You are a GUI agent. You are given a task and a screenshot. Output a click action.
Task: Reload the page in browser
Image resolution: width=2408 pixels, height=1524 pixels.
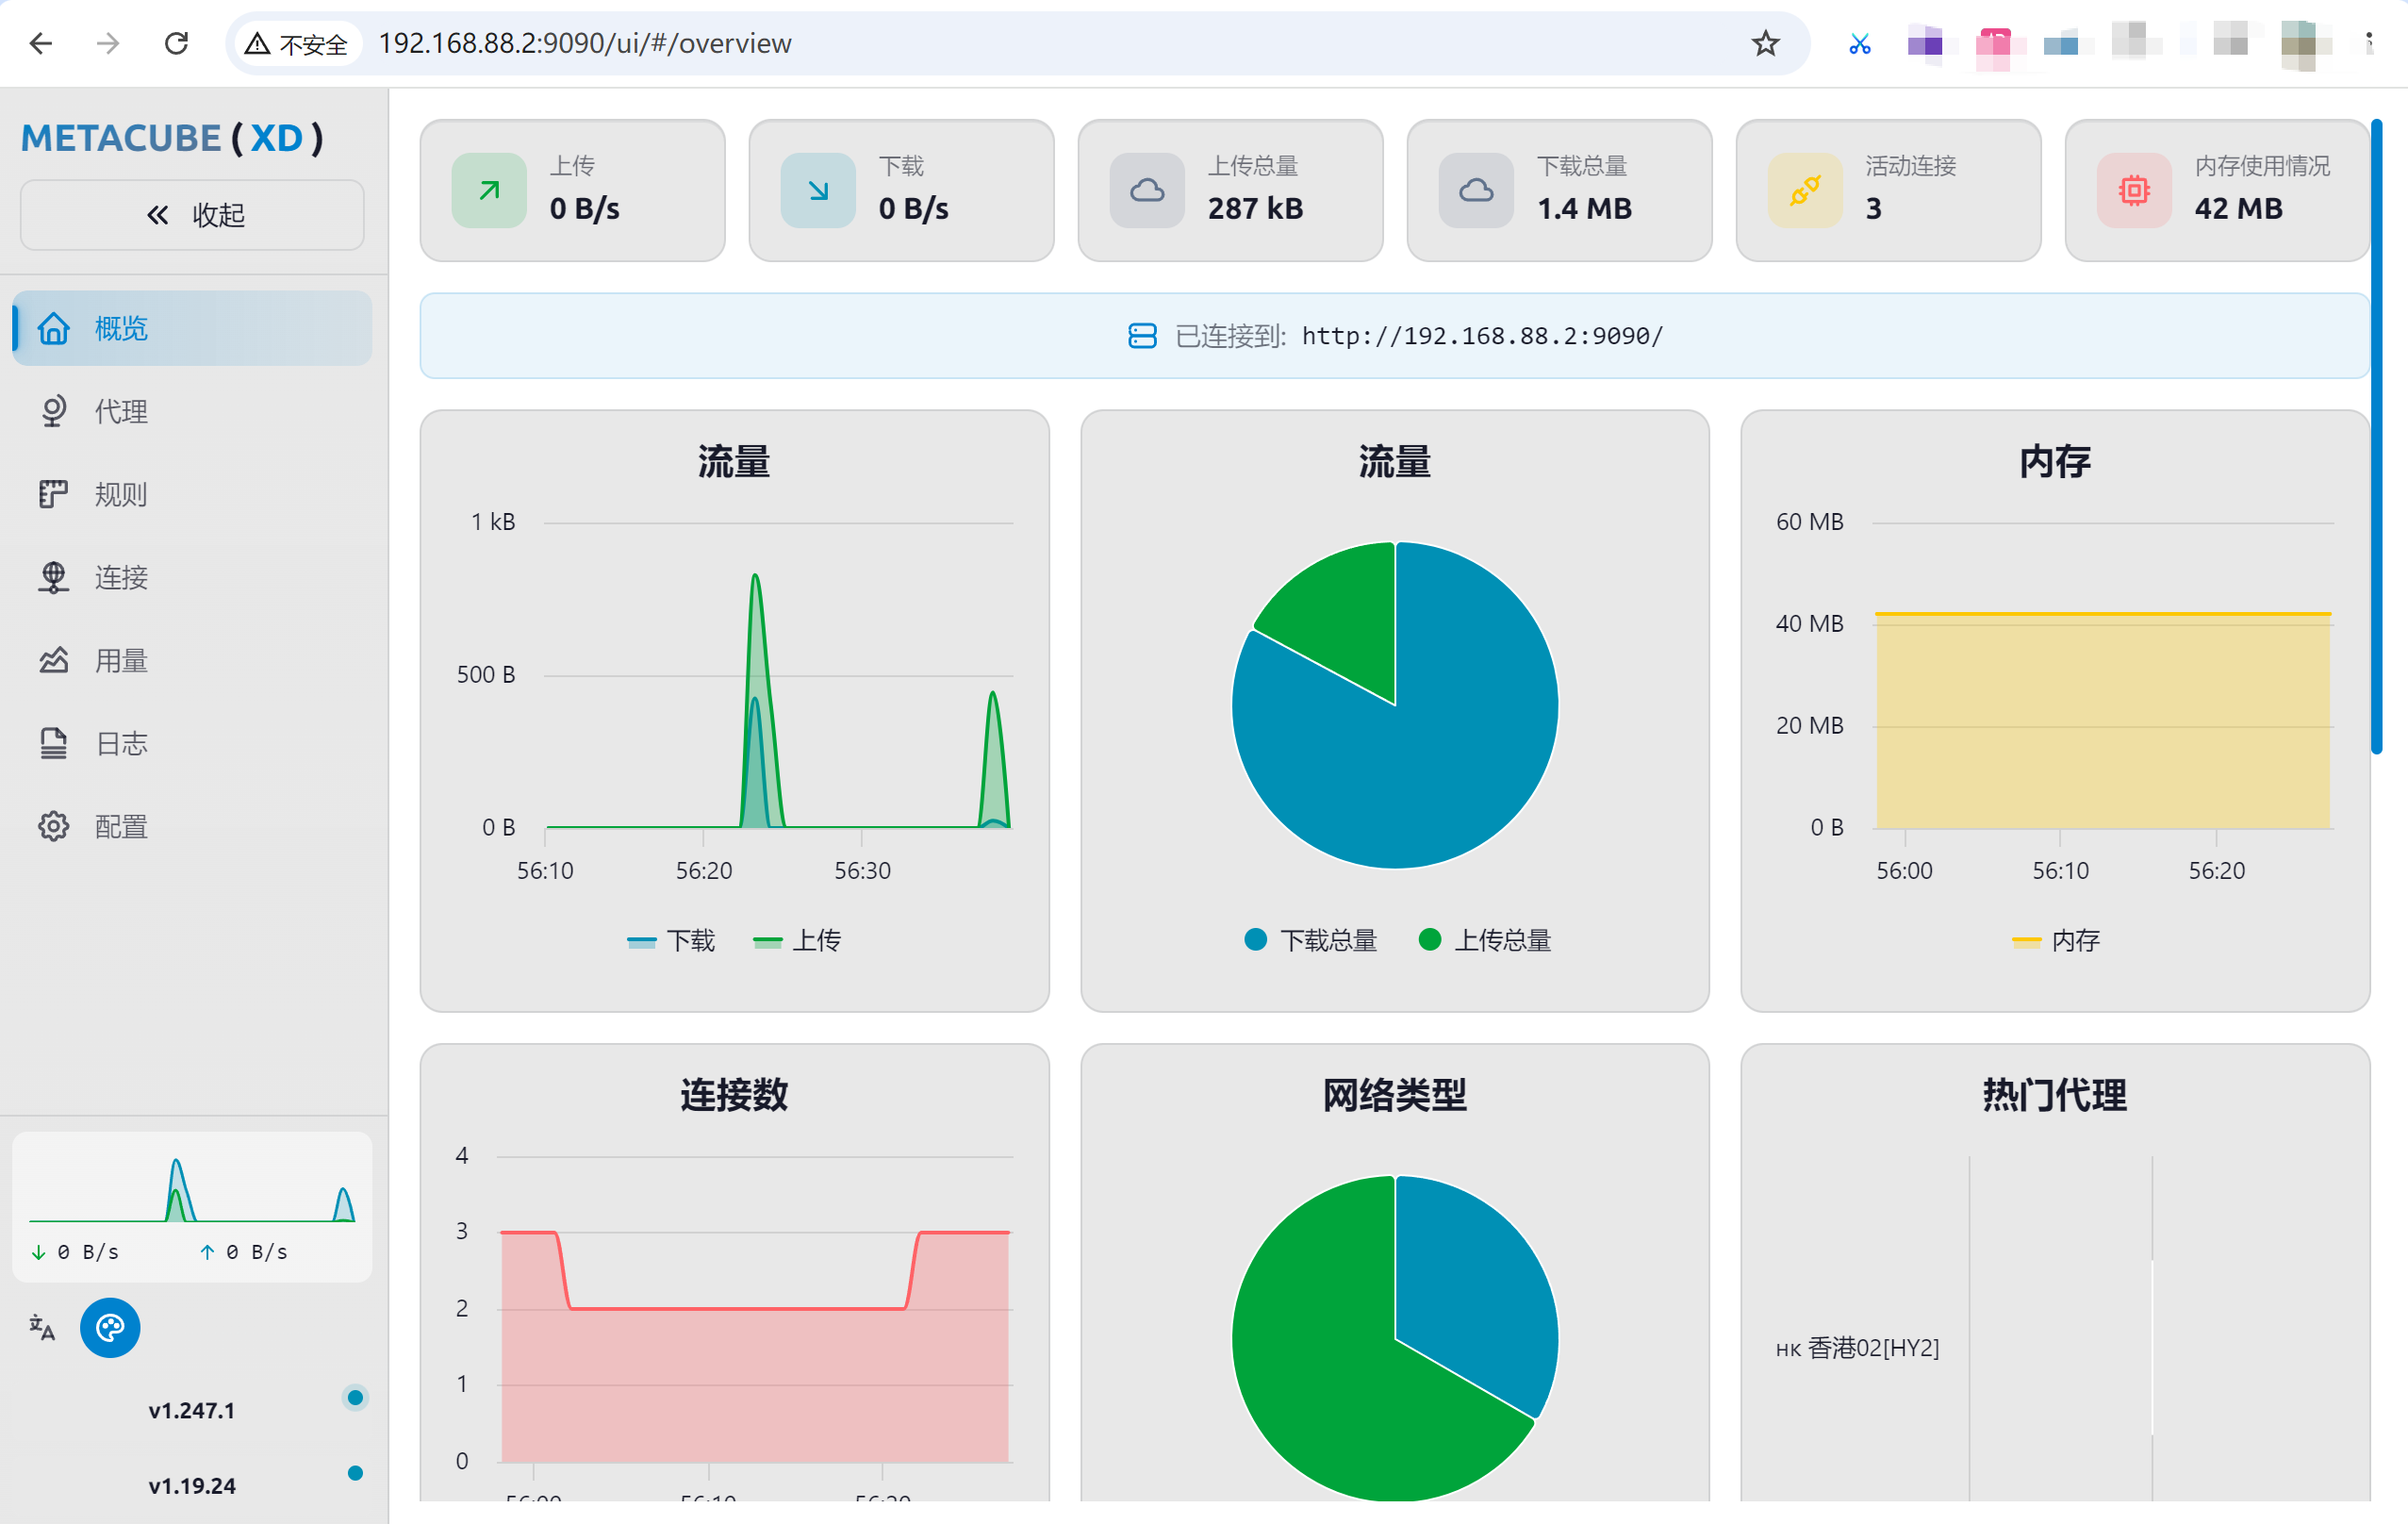176,43
